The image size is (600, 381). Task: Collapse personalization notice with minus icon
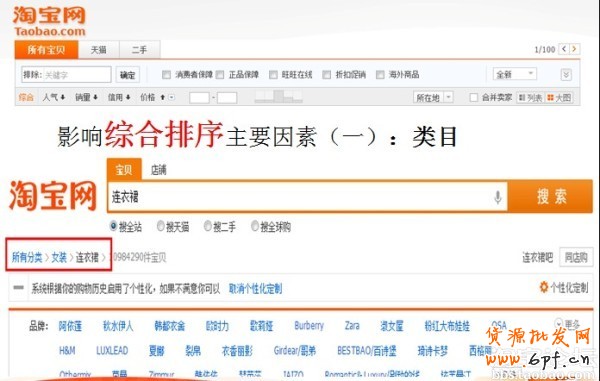[x=18, y=288]
